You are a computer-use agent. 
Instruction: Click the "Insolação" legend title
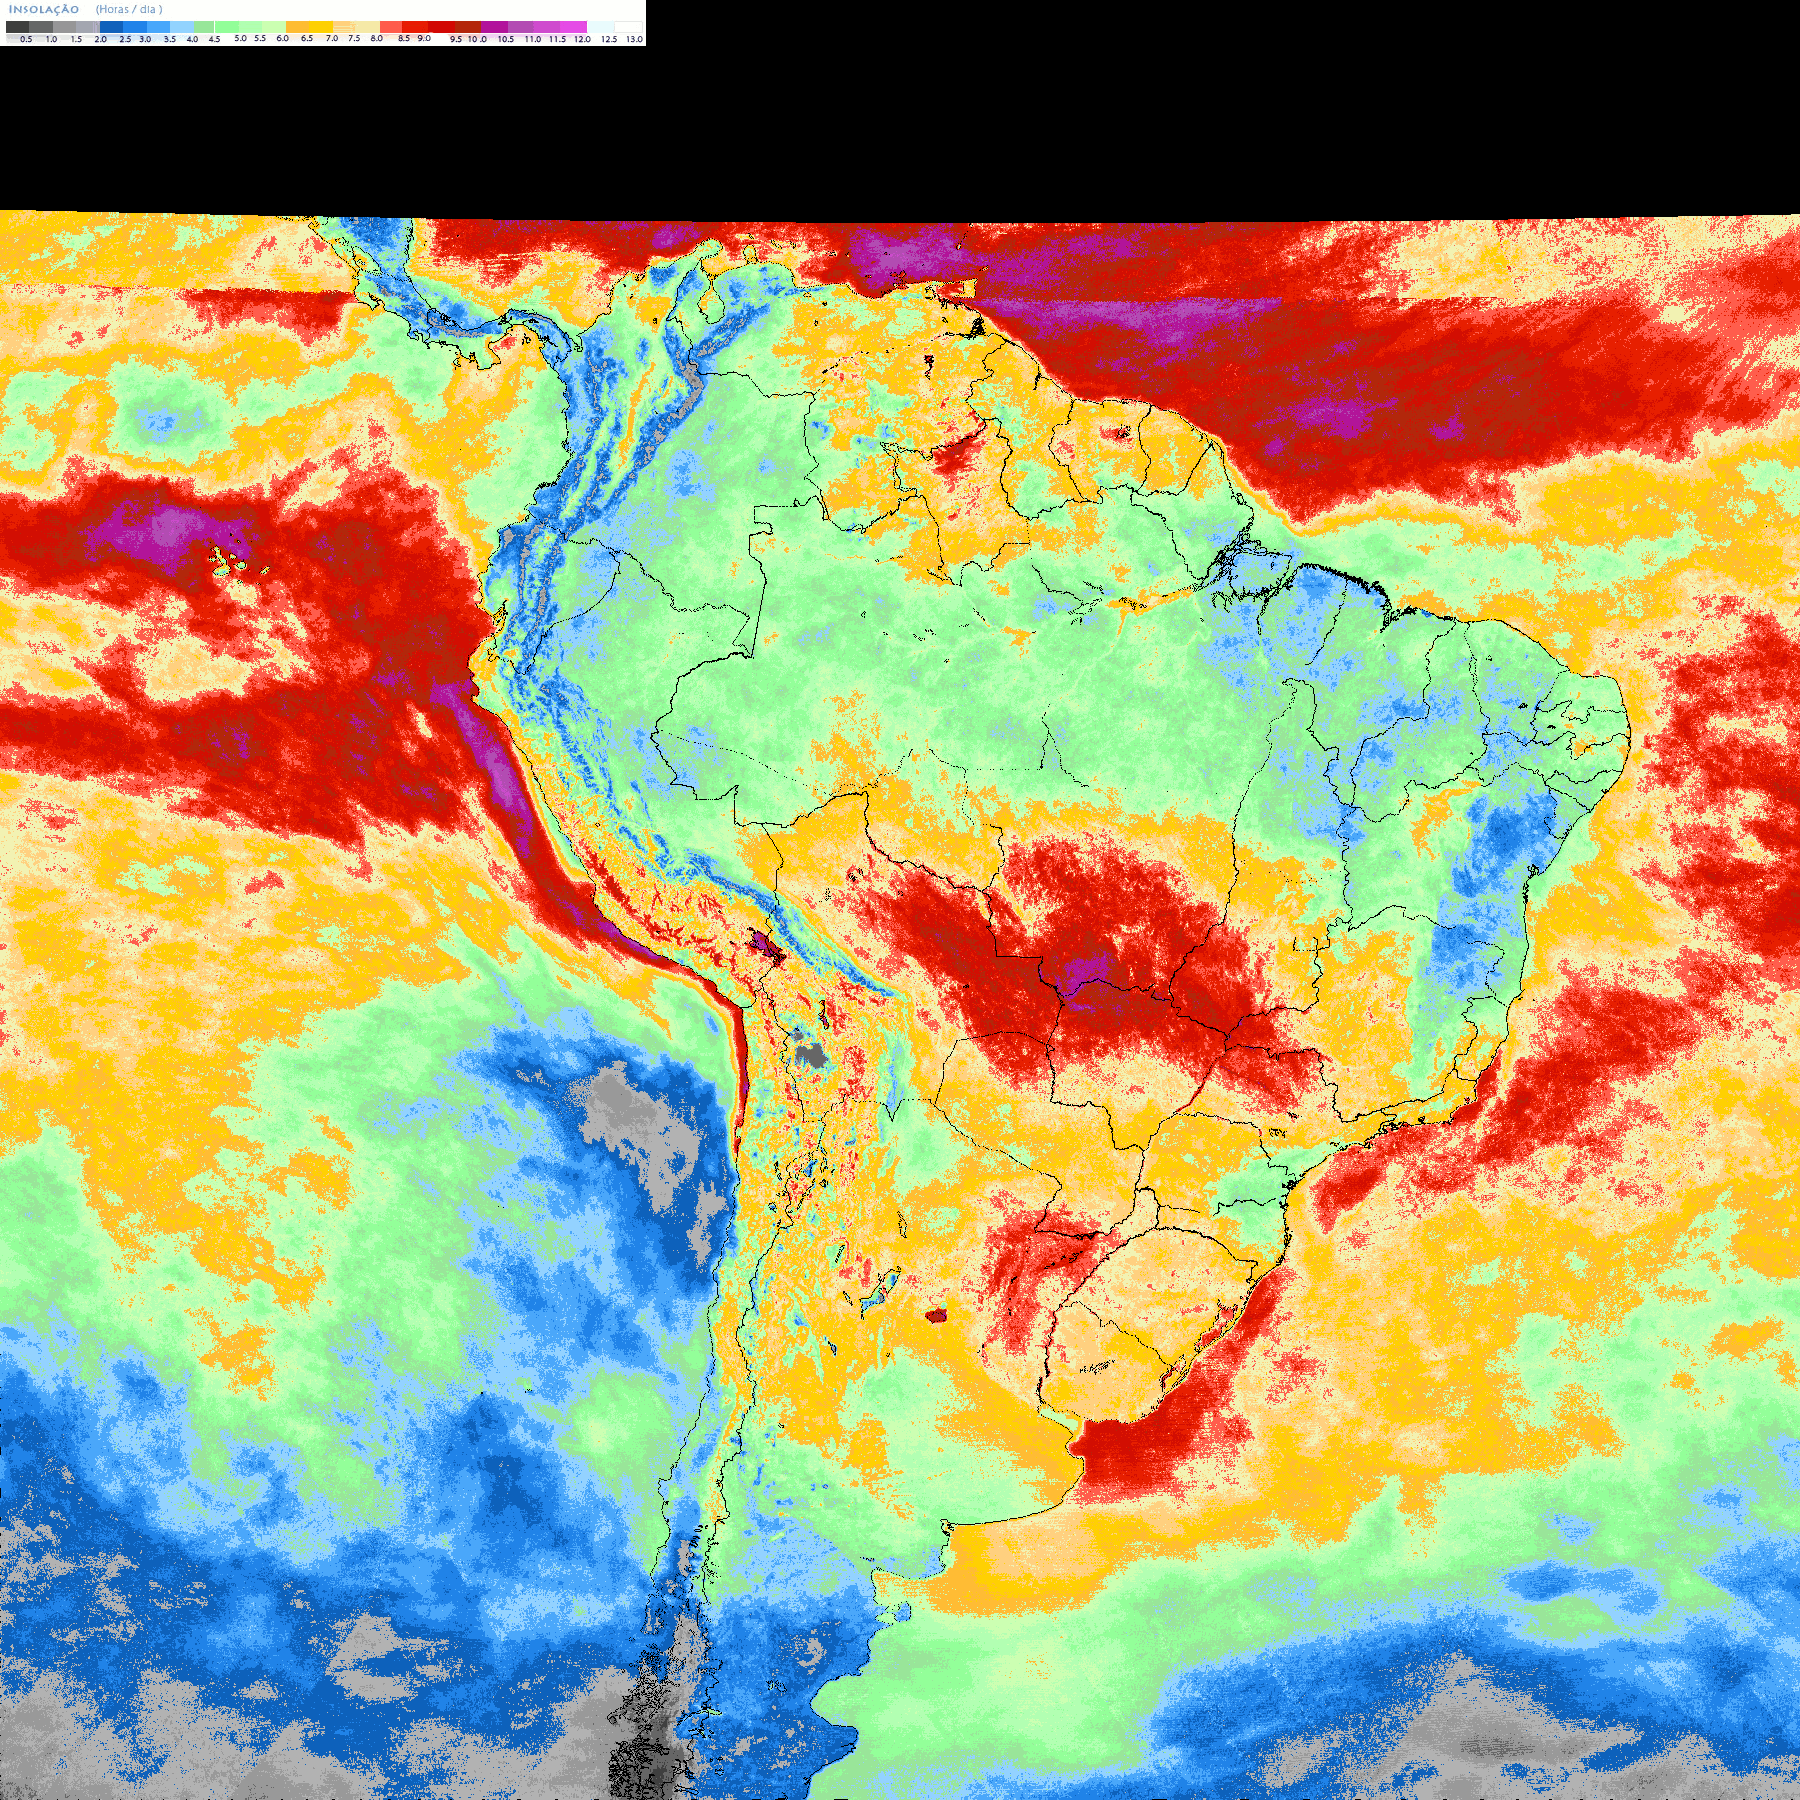click(x=44, y=9)
